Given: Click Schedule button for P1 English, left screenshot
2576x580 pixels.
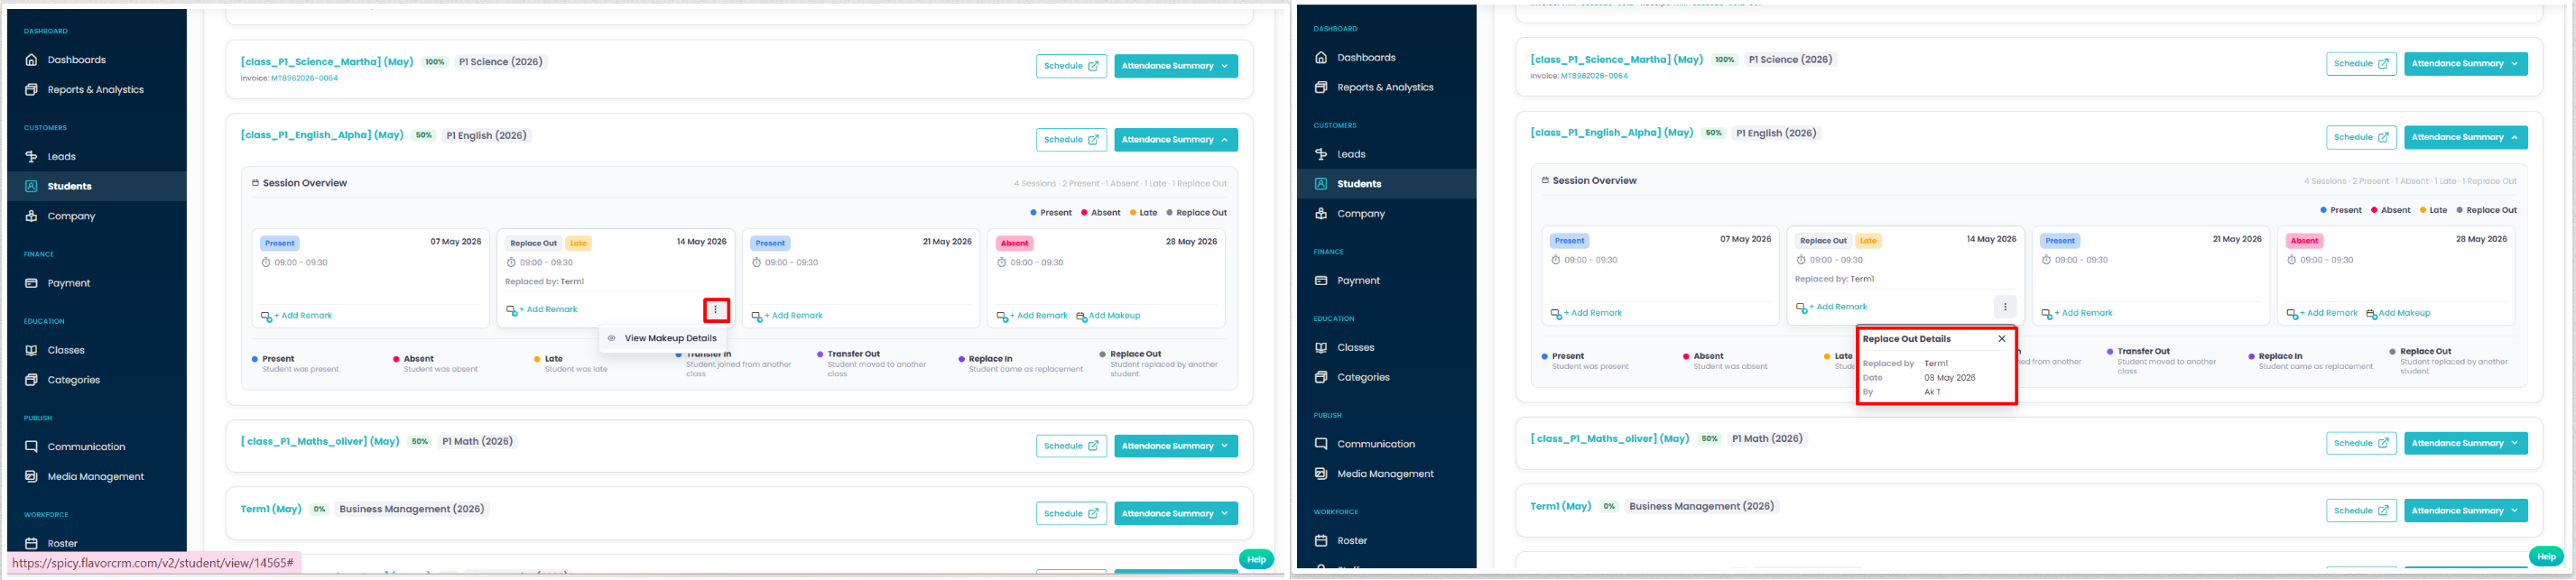Looking at the screenshot, I should [1071, 140].
